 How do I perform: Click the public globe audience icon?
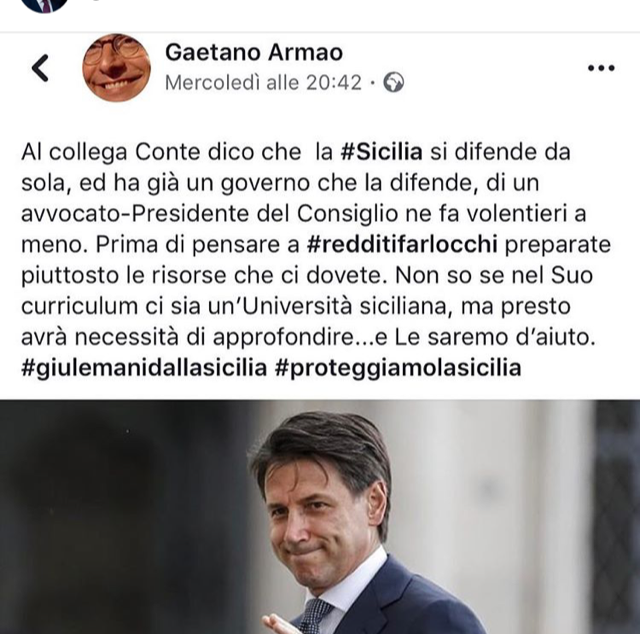click(394, 84)
